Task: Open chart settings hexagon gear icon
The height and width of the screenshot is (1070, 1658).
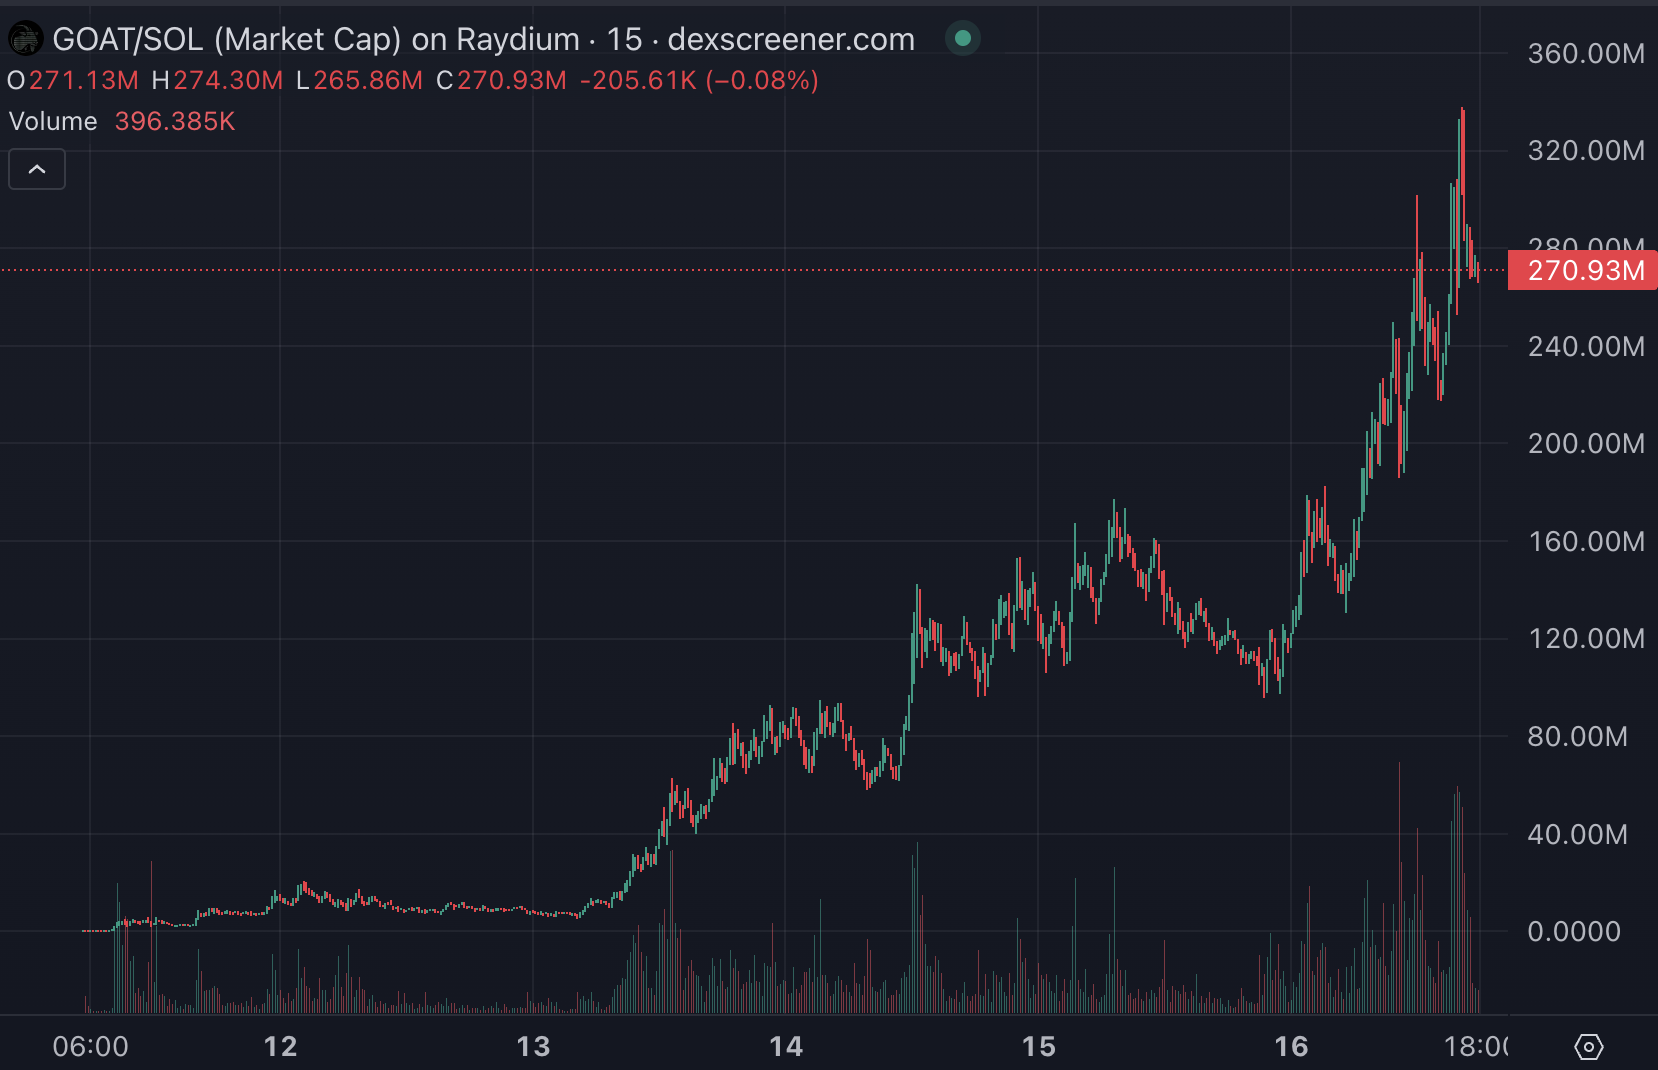Action: point(1588,1046)
